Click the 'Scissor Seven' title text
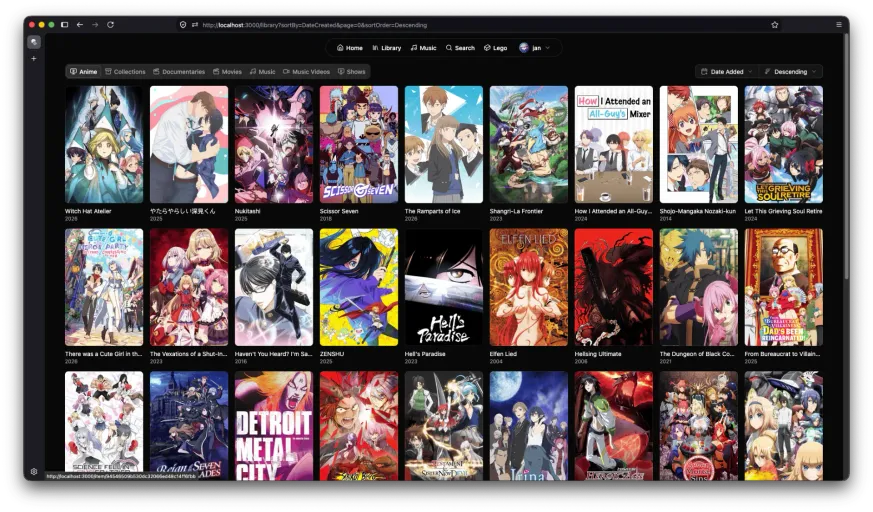This screenshot has width=873, height=512. pos(339,211)
